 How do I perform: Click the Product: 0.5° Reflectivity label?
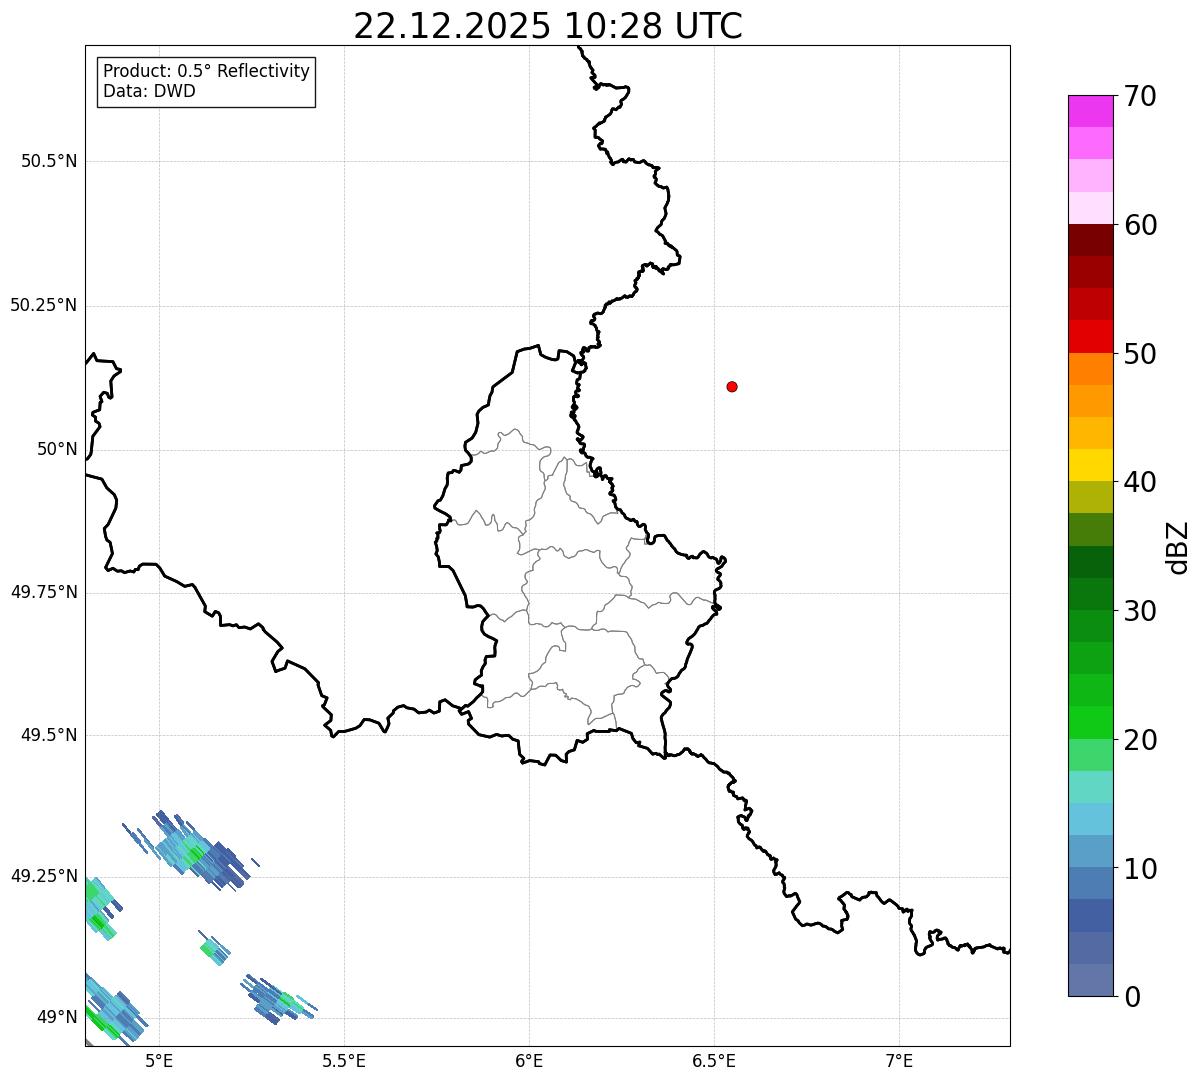[x=206, y=72]
